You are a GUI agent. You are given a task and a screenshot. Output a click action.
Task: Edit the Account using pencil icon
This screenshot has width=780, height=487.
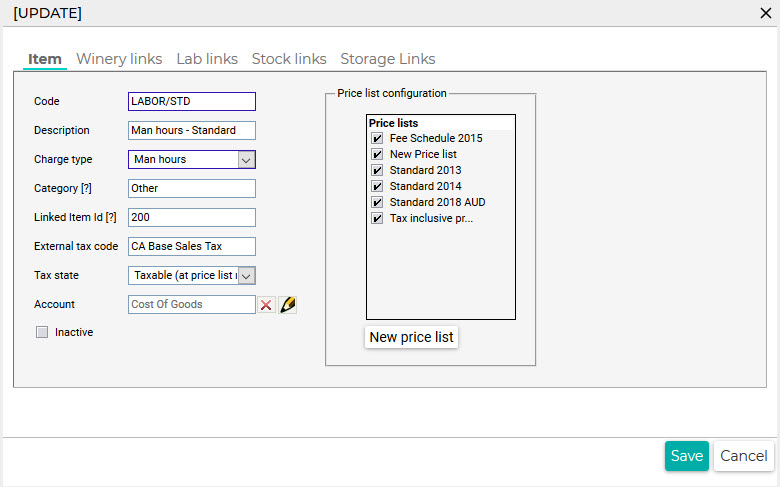[x=288, y=304]
